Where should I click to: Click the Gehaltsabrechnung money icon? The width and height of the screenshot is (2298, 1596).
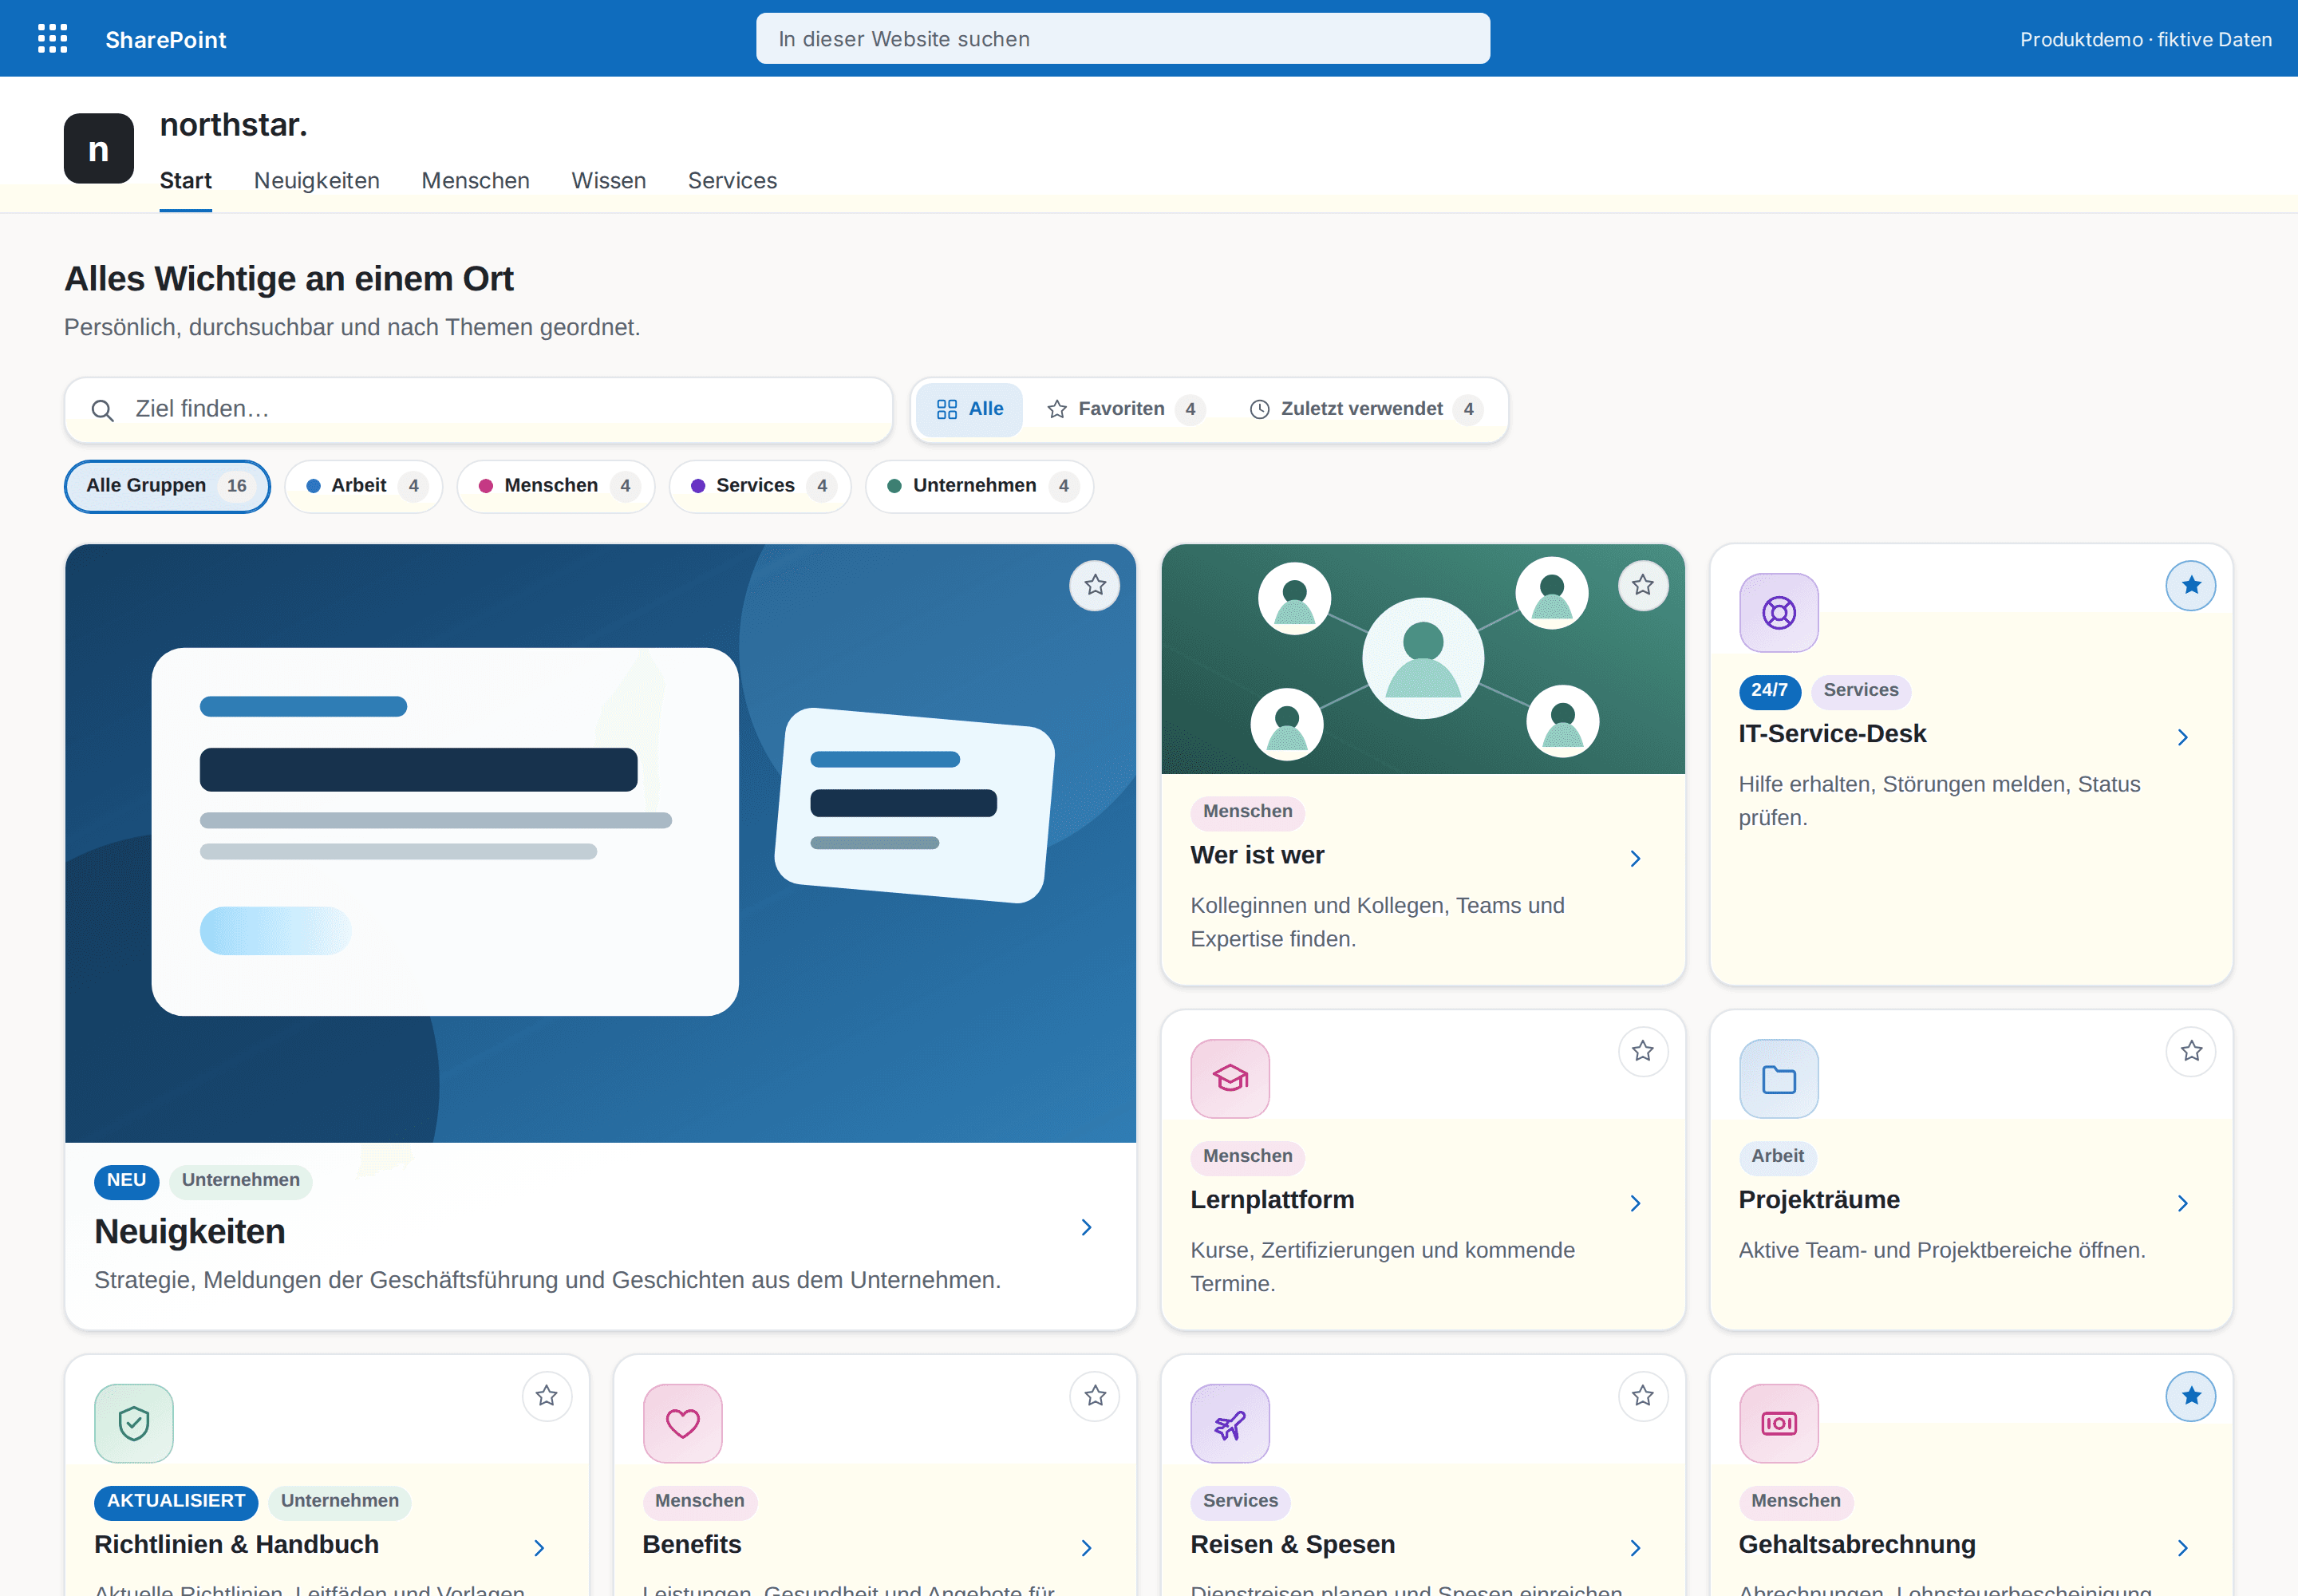[1778, 1423]
